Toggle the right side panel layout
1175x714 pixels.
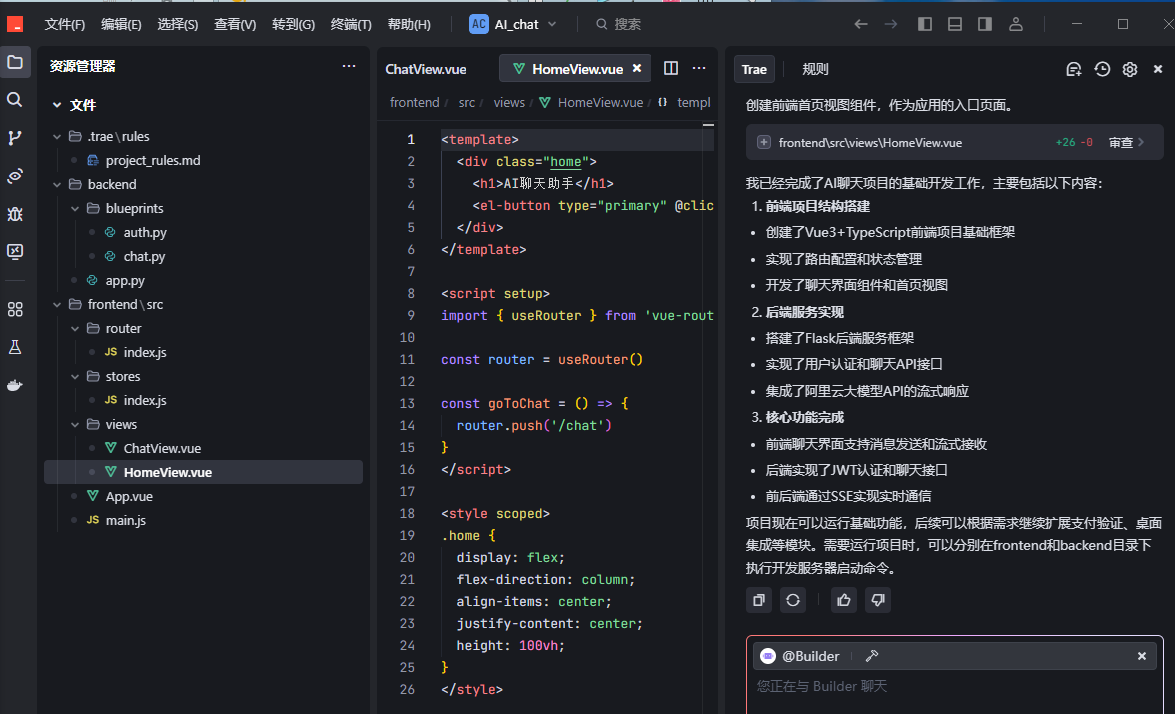point(985,24)
